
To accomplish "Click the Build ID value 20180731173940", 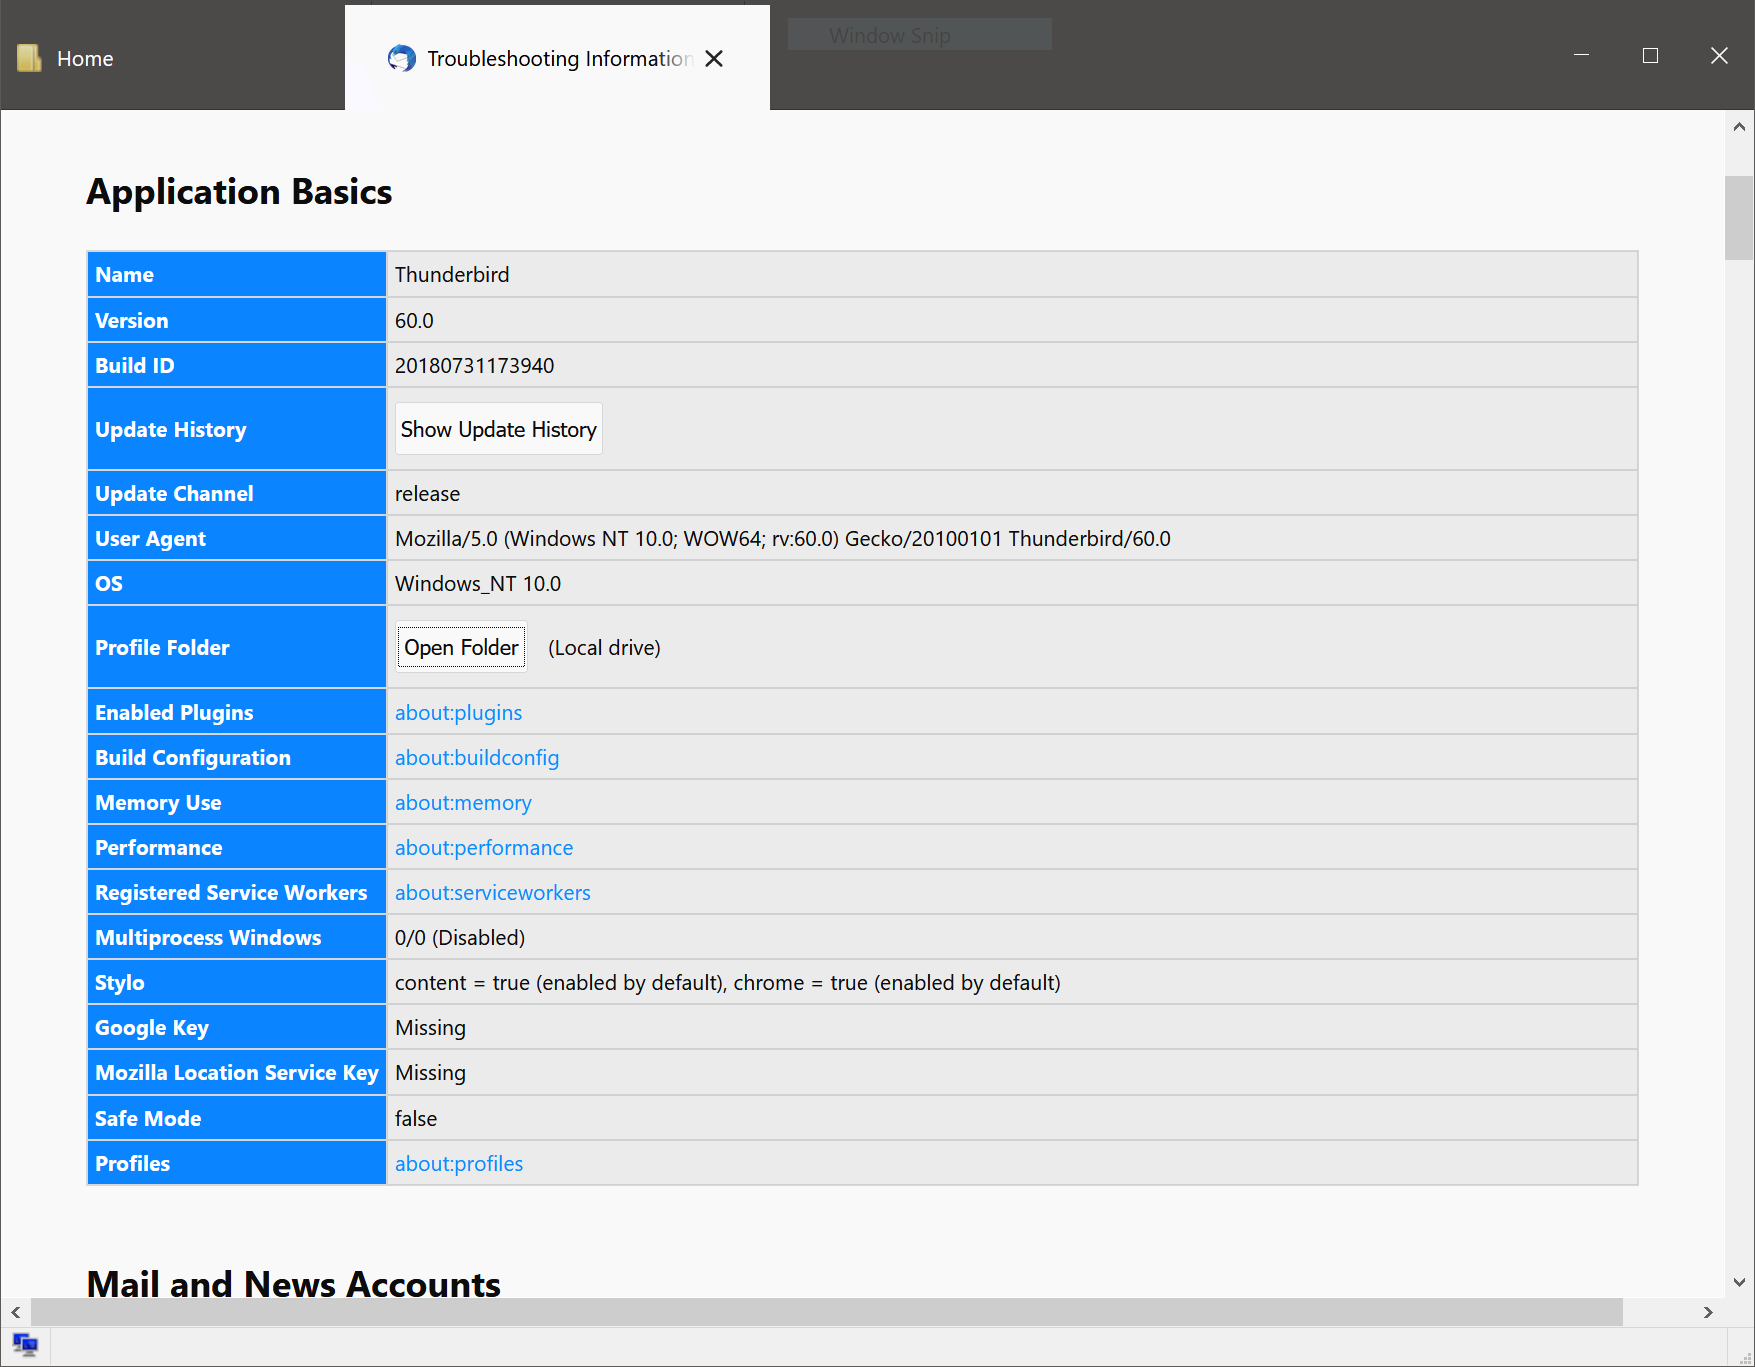I will point(474,366).
